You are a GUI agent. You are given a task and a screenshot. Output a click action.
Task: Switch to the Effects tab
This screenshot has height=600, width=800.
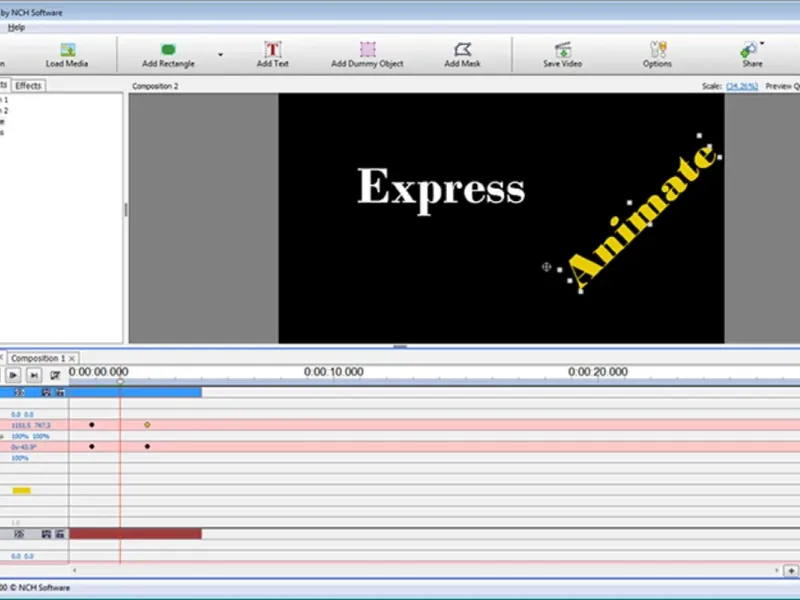[x=28, y=86]
